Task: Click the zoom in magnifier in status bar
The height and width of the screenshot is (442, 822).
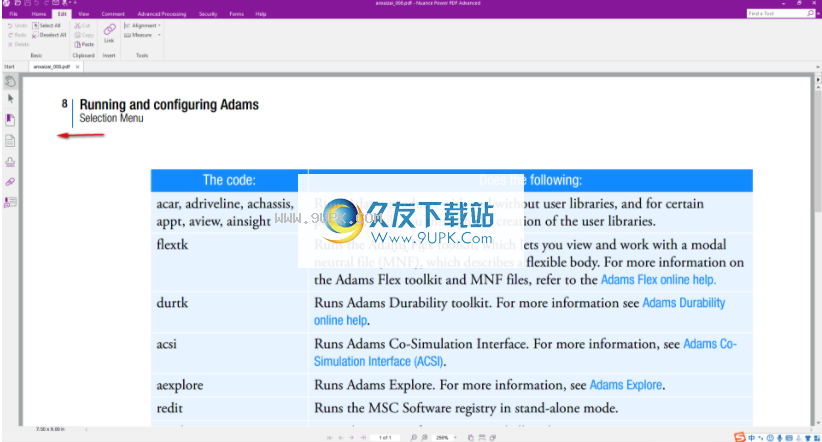Action: pyautogui.click(x=425, y=437)
